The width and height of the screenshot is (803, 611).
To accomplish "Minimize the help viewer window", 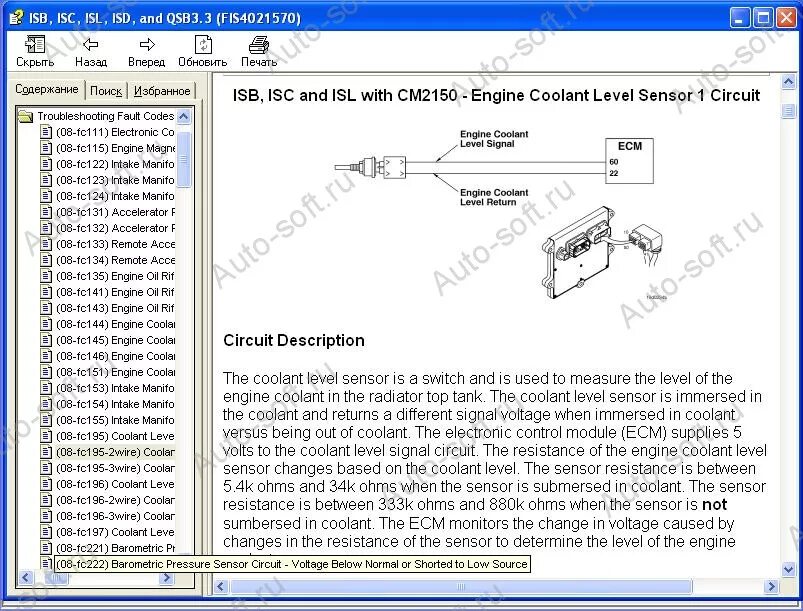I will (739, 18).
